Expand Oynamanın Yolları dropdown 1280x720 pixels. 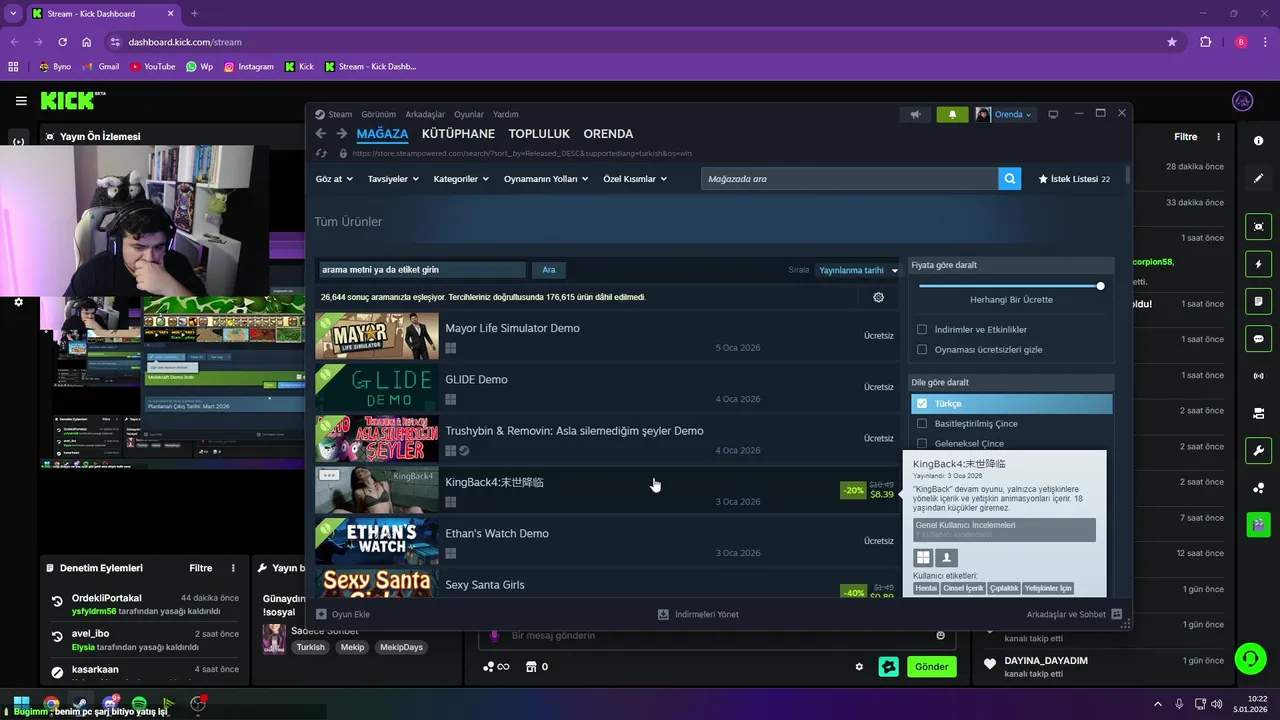[546, 179]
